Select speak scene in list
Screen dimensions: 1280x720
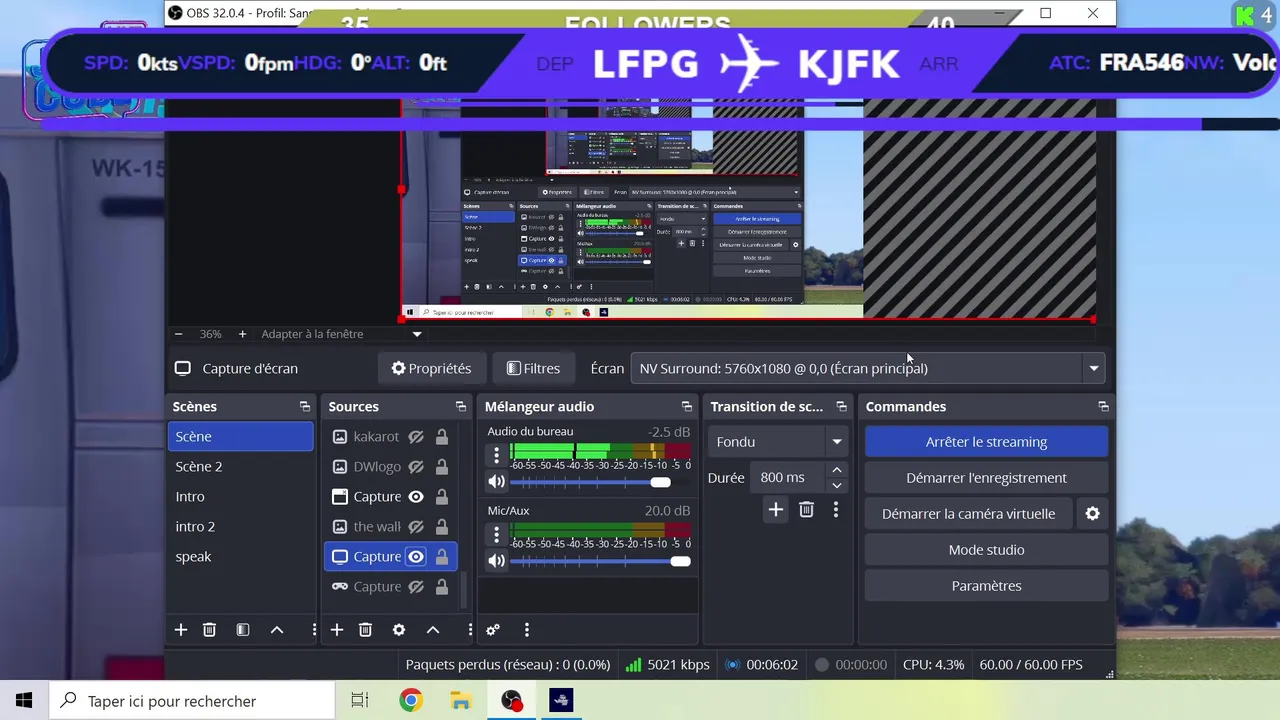click(x=240, y=556)
